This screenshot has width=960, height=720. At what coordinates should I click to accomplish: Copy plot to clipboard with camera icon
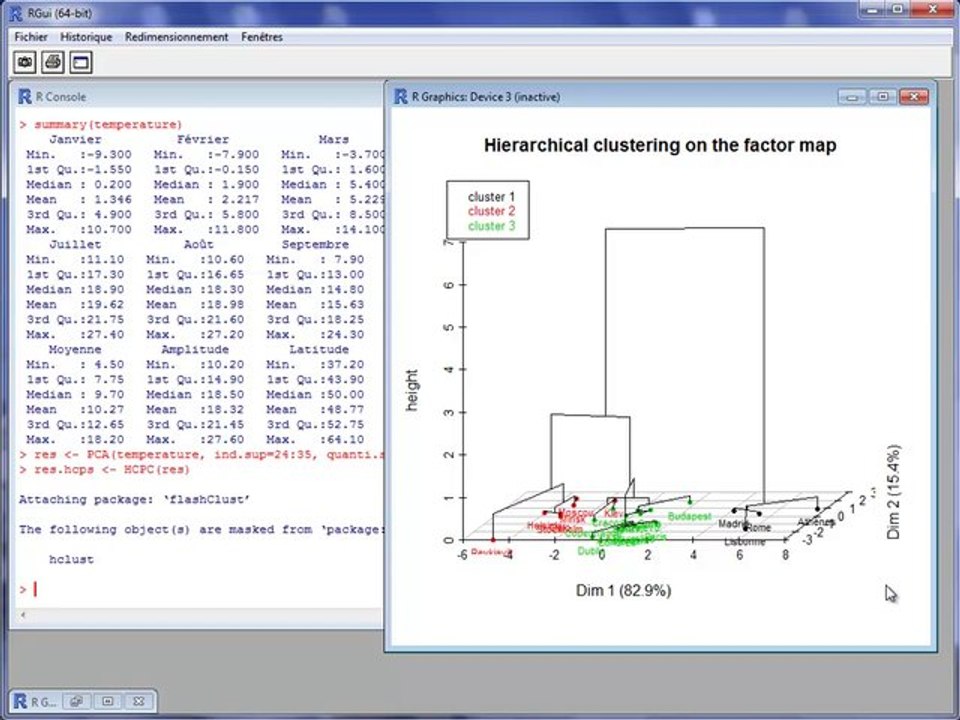tap(25, 62)
